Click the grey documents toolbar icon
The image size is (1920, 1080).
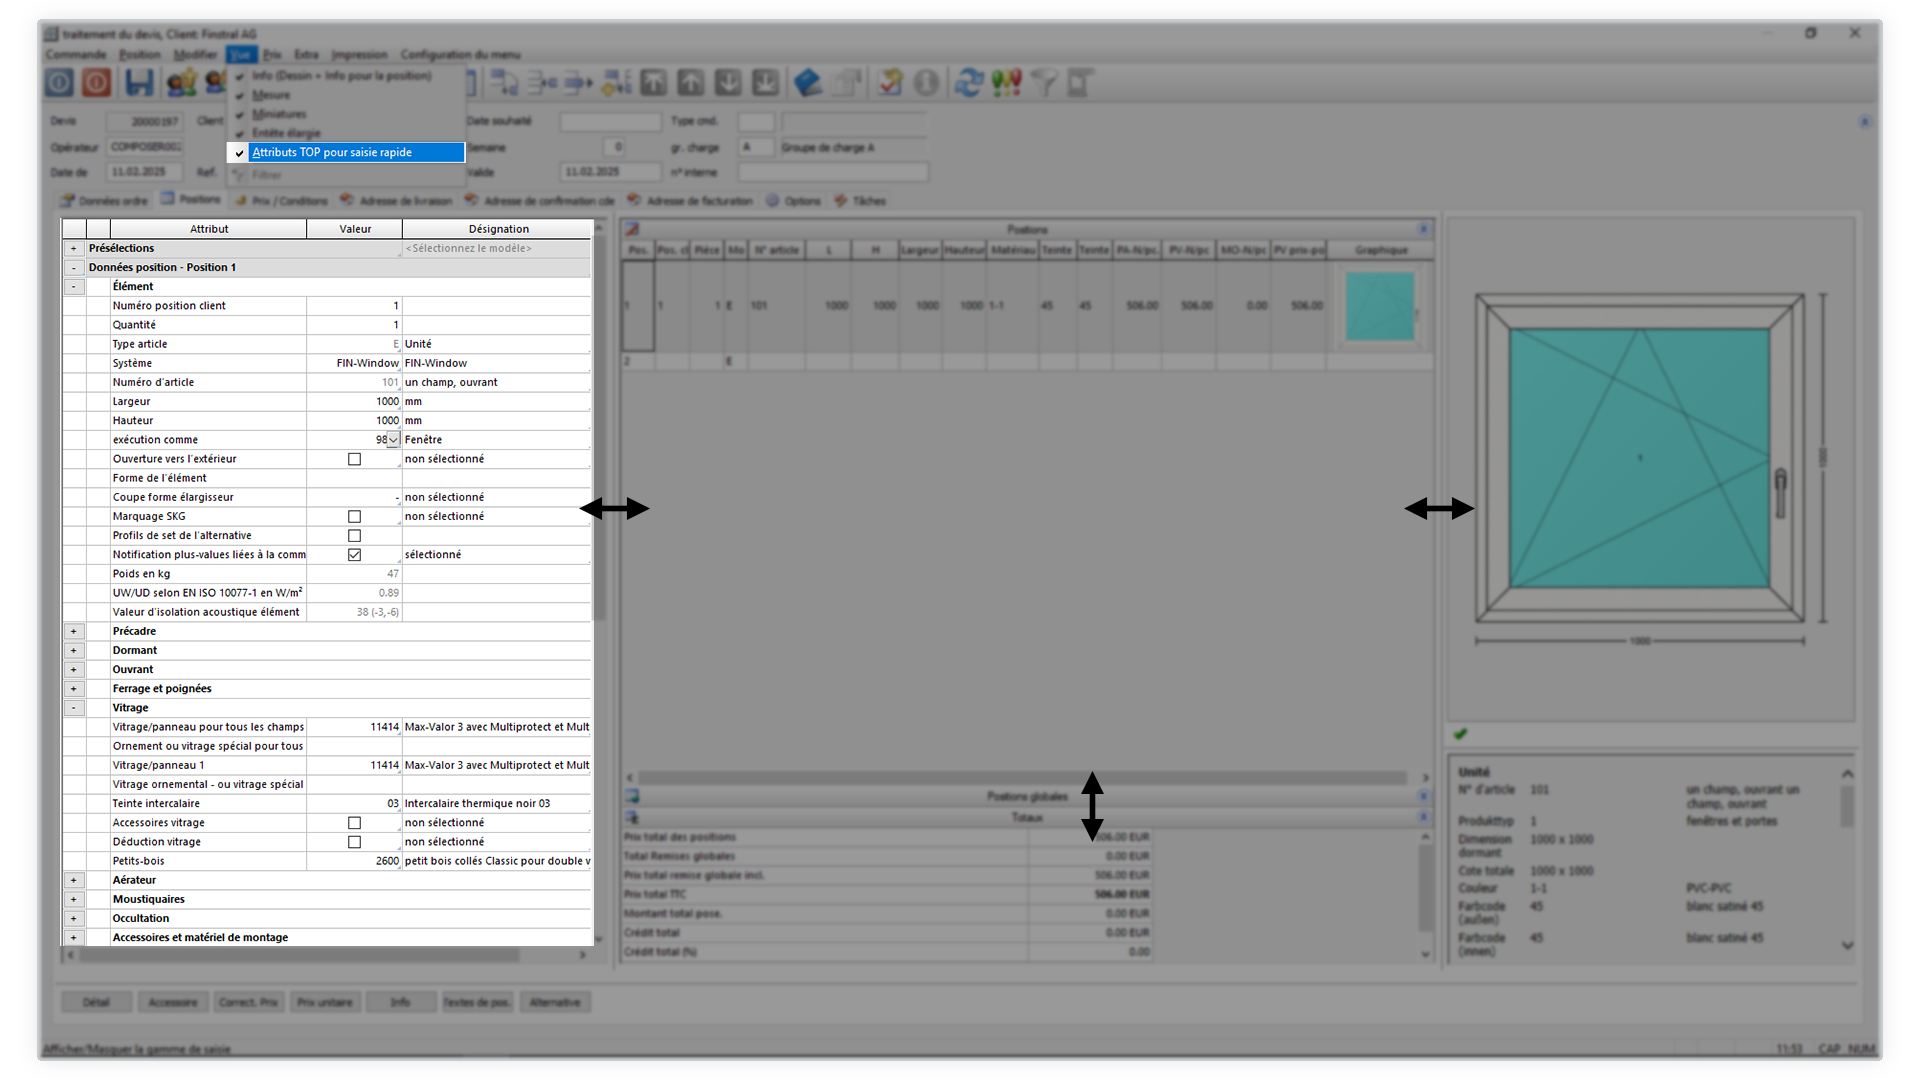pyautogui.click(x=847, y=82)
